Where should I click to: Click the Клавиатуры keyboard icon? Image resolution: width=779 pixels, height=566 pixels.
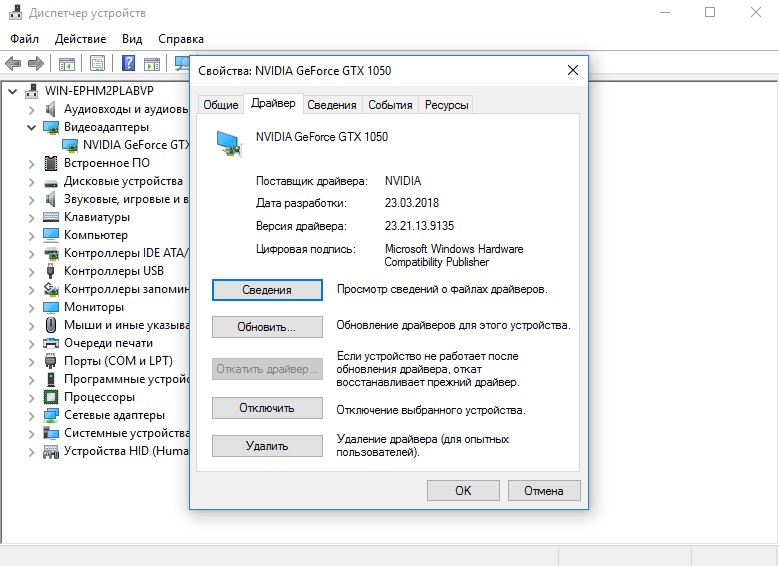51,217
